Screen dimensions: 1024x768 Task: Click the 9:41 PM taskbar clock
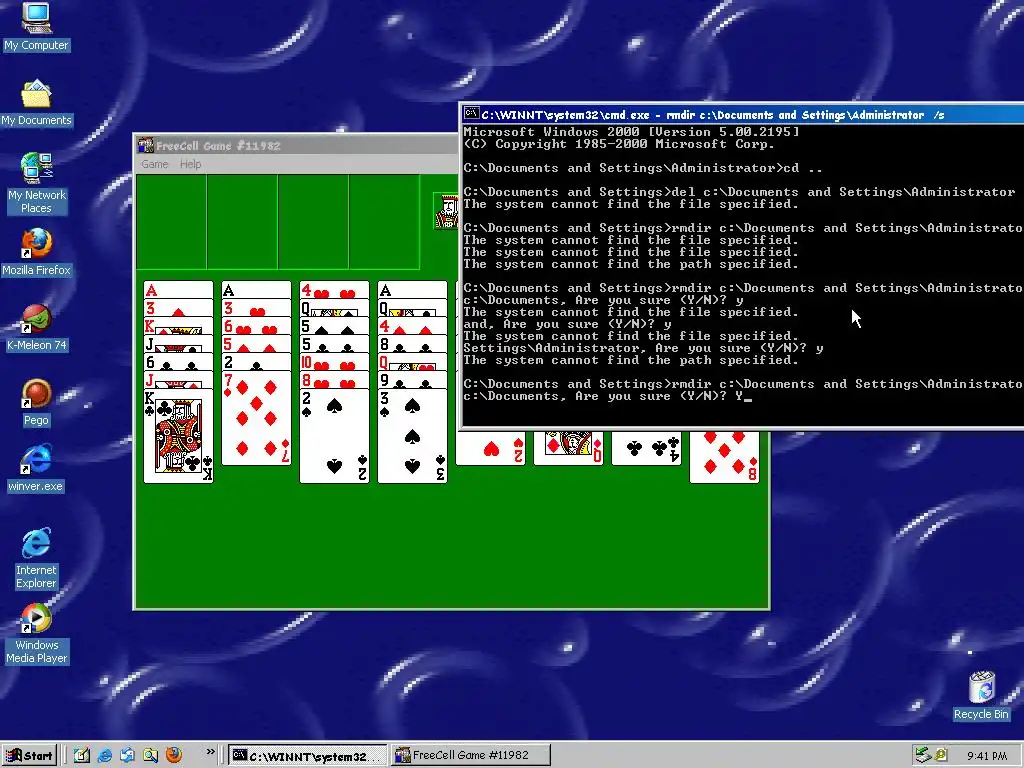pos(986,756)
